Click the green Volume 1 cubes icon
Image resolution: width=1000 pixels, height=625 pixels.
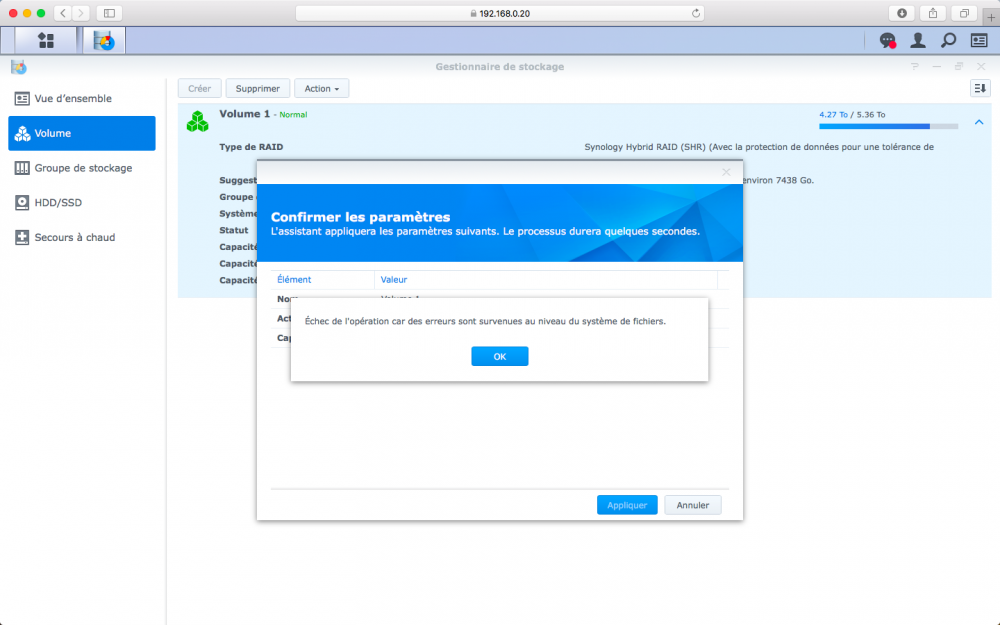198,121
